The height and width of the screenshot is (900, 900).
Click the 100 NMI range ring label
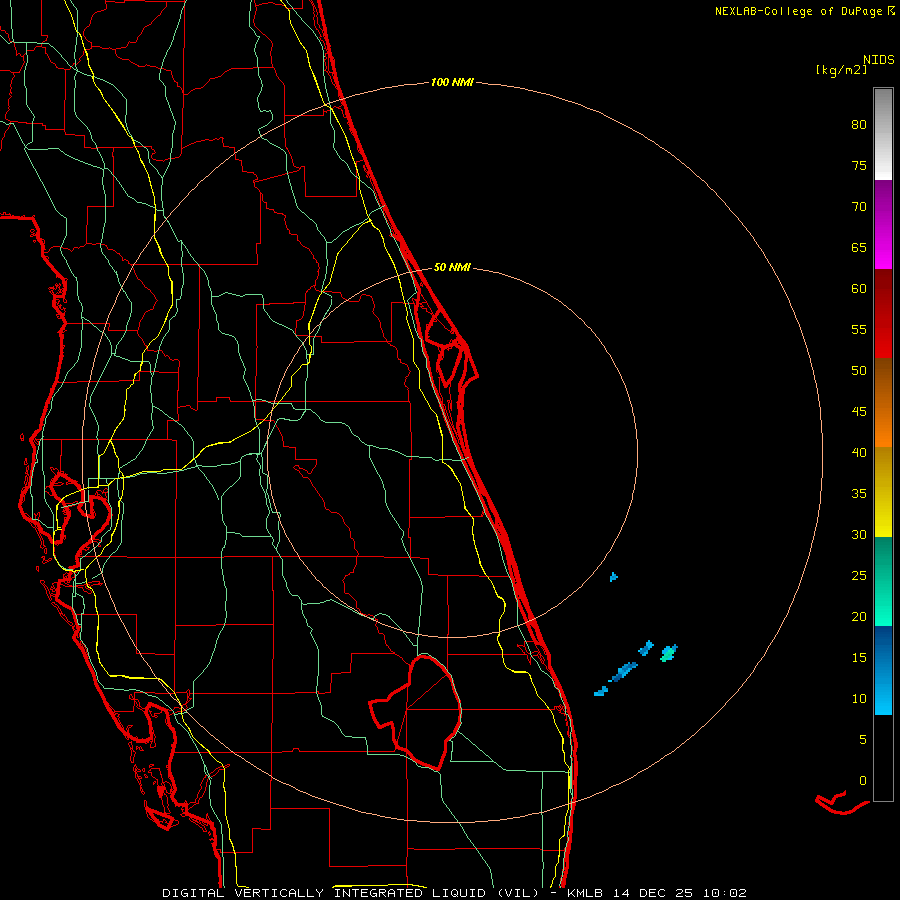coord(452,83)
